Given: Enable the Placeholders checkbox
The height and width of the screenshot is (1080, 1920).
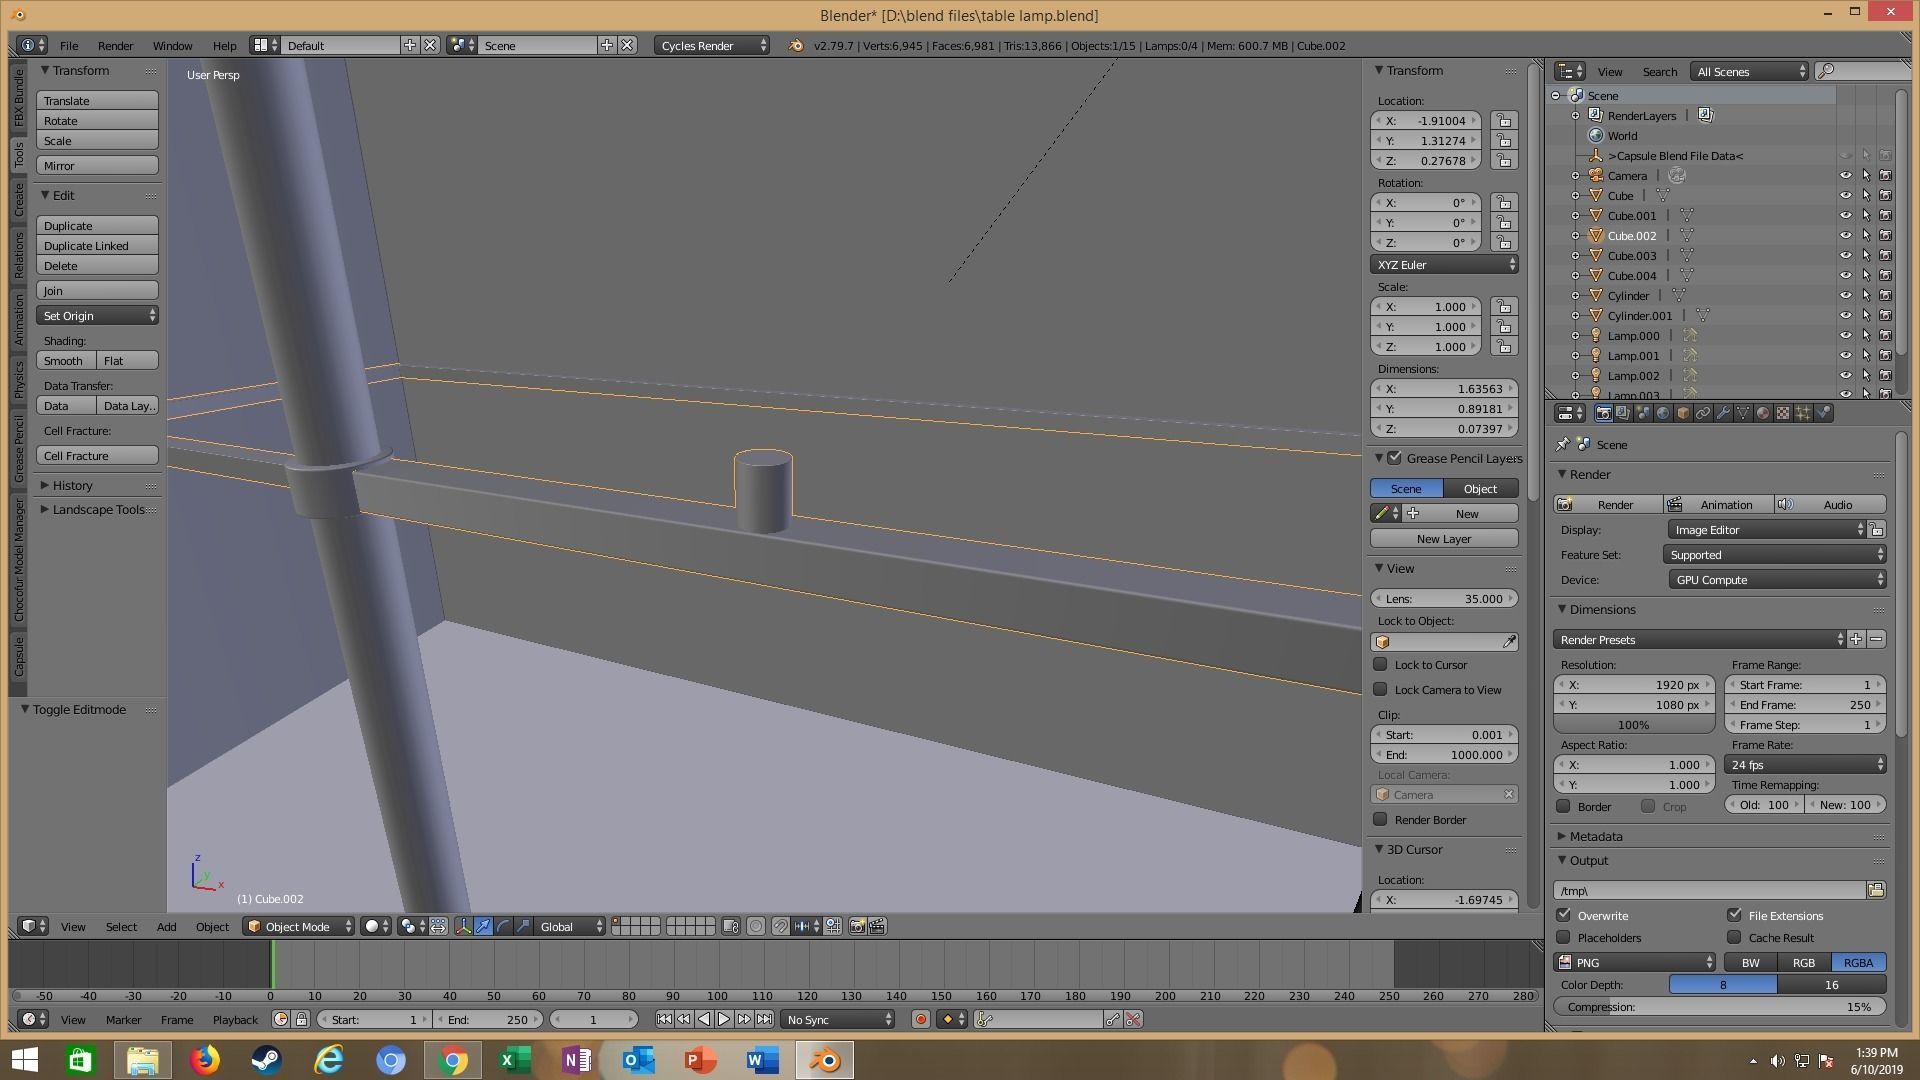Looking at the screenshot, I should click(1564, 937).
